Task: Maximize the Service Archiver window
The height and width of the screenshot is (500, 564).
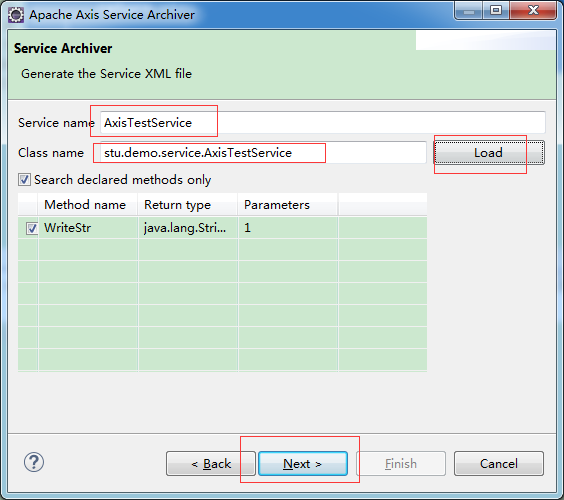Action: (496, 11)
